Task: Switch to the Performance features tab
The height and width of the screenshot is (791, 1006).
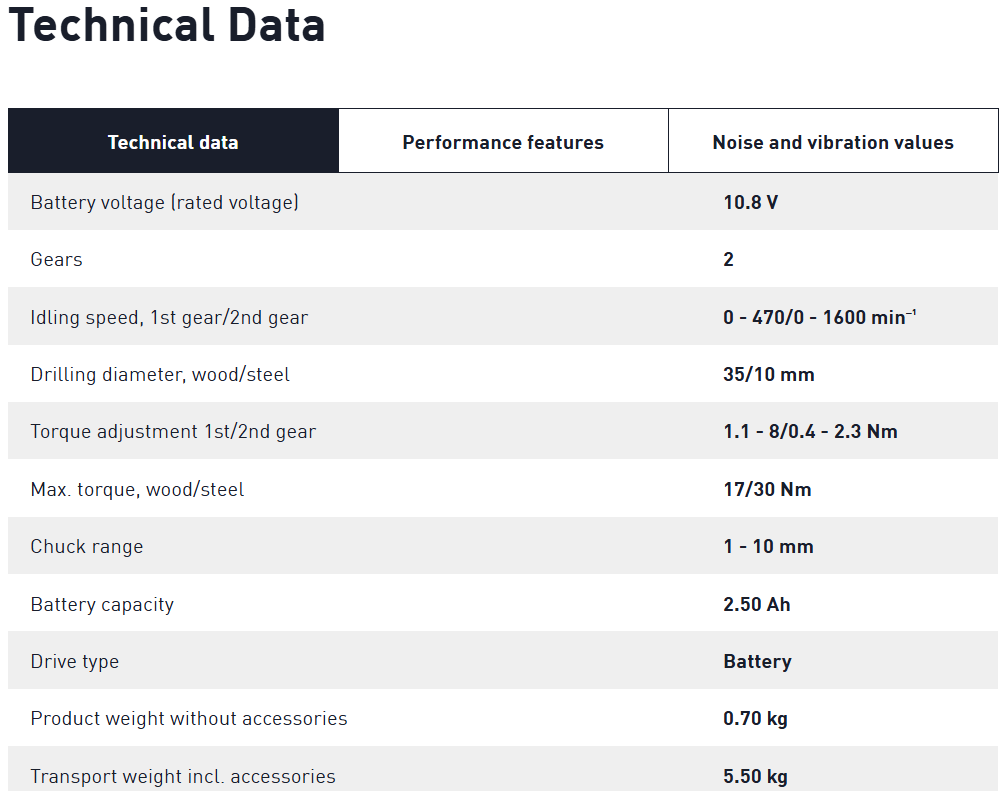Action: coord(503,142)
